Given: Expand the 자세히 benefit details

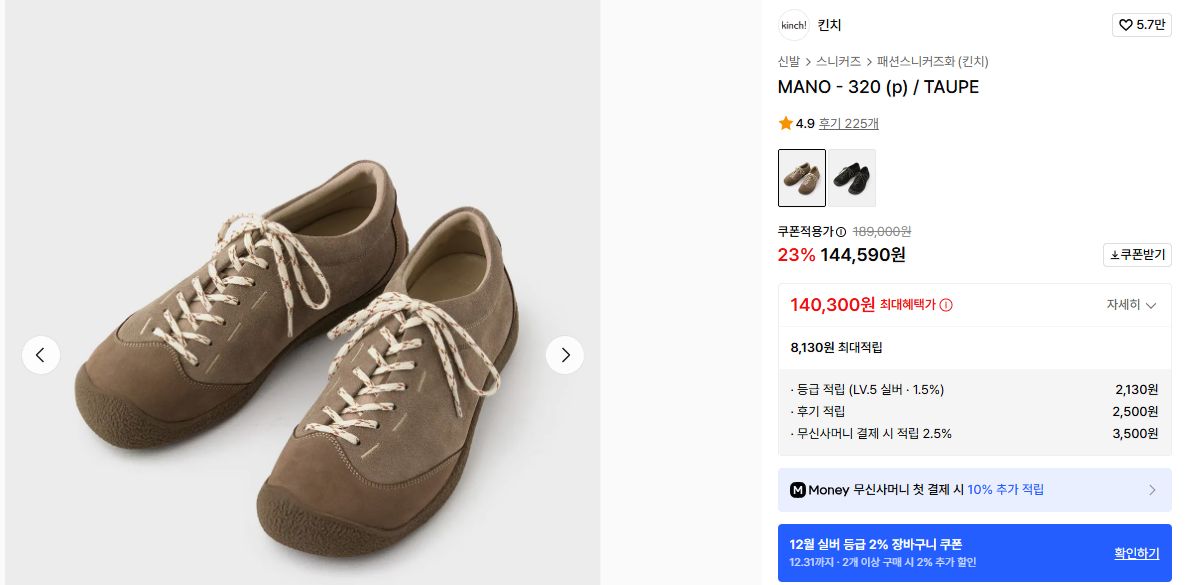Looking at the screenshot, I should (1131, 305).
